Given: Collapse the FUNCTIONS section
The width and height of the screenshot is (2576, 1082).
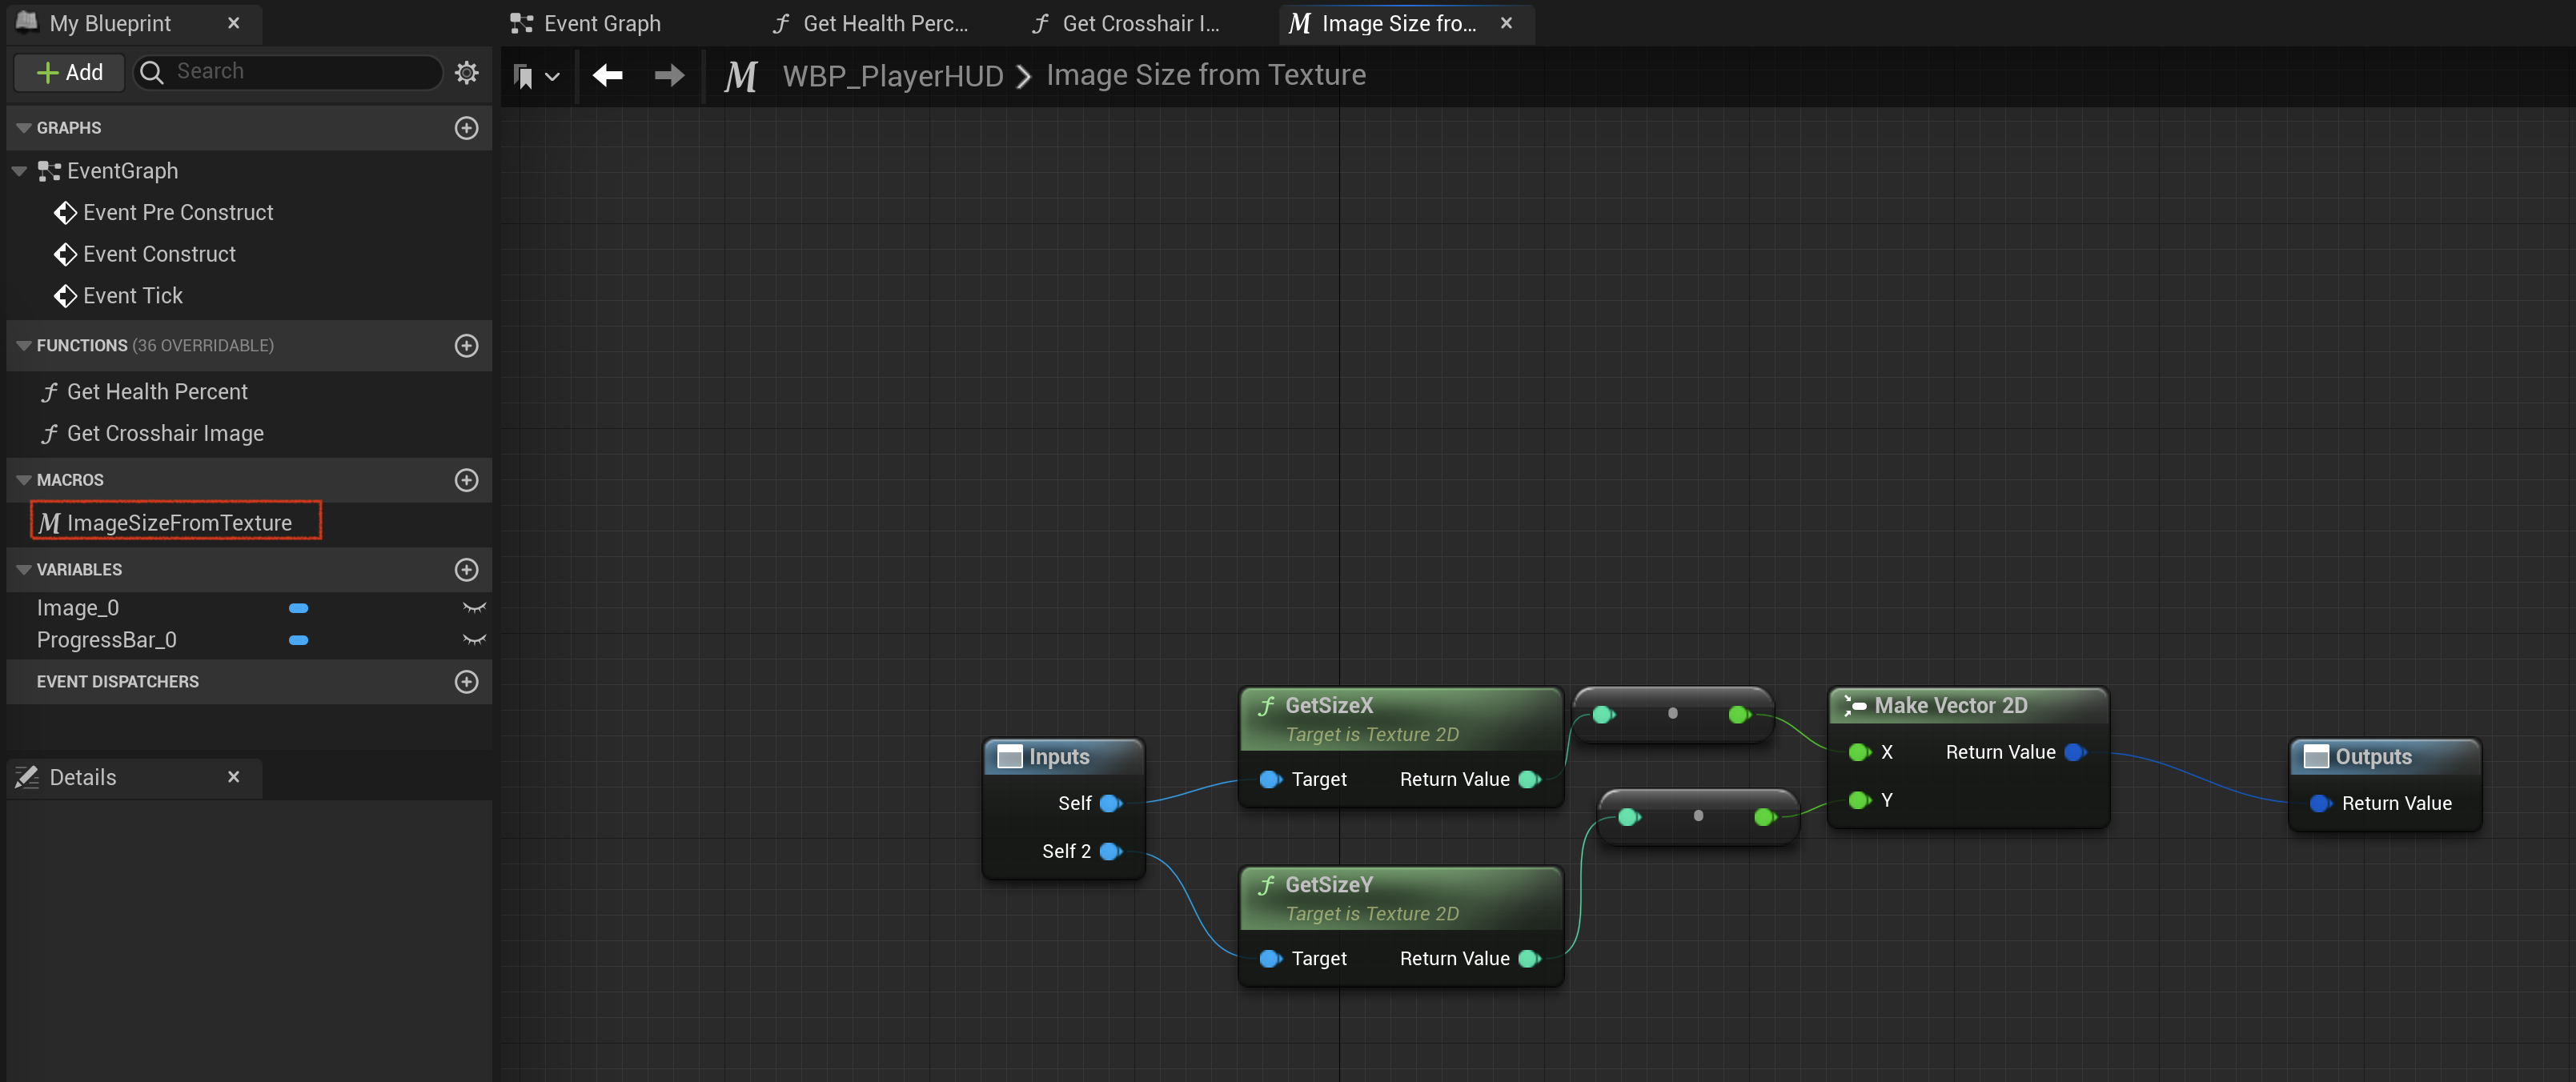Looking at the screenshot, I should tap(24, 346).
